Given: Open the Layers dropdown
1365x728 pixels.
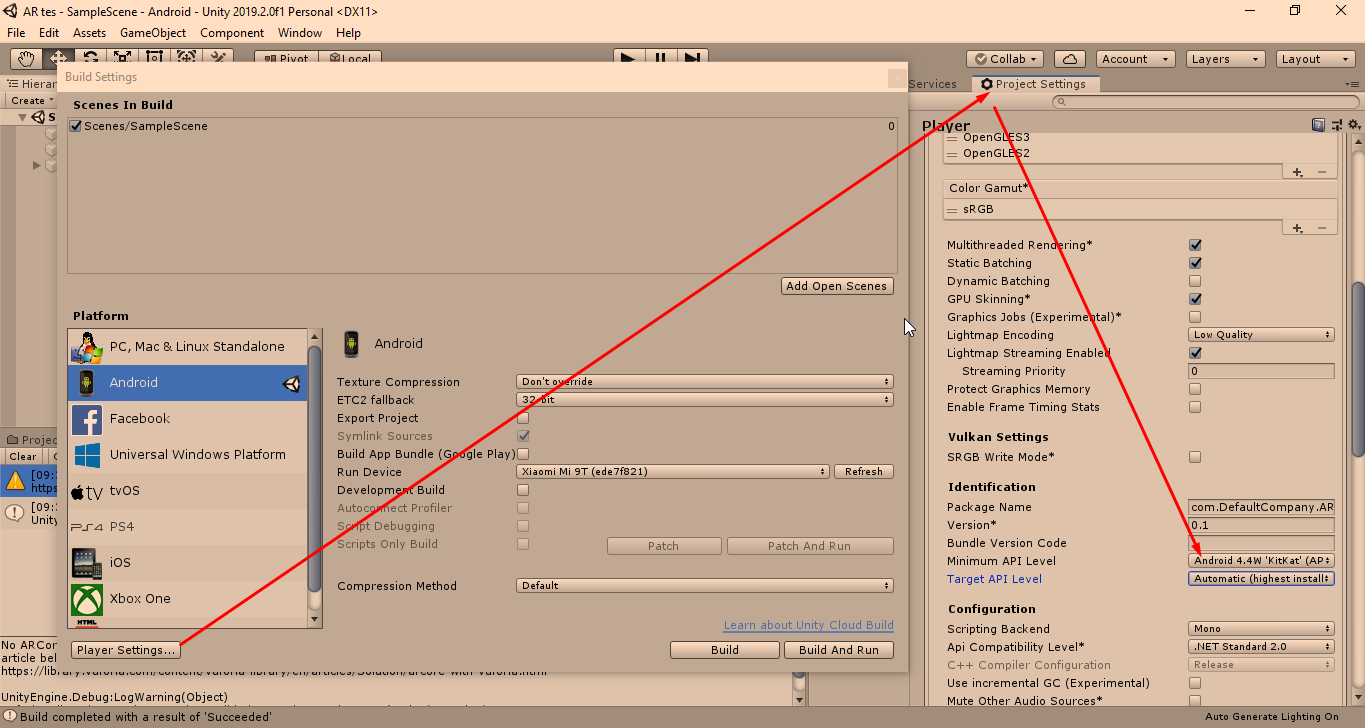Looking at the screenshot, I should click(x=1225, y=59).
